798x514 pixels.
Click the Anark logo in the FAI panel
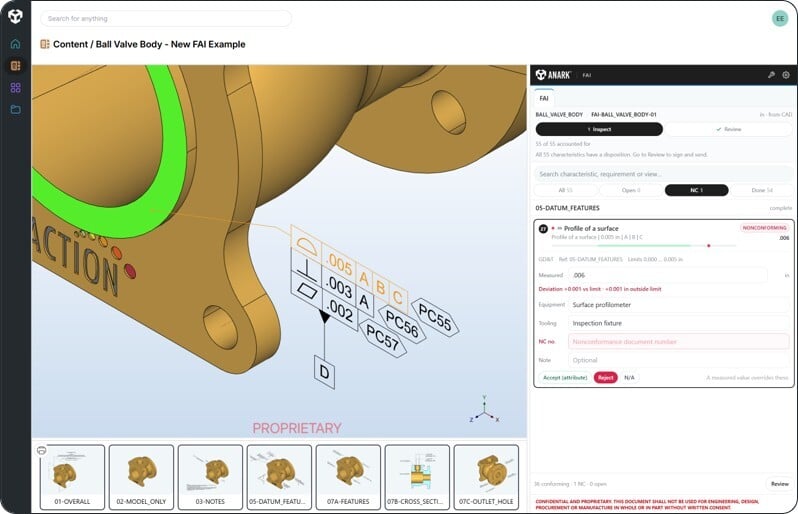click(553, 75)
